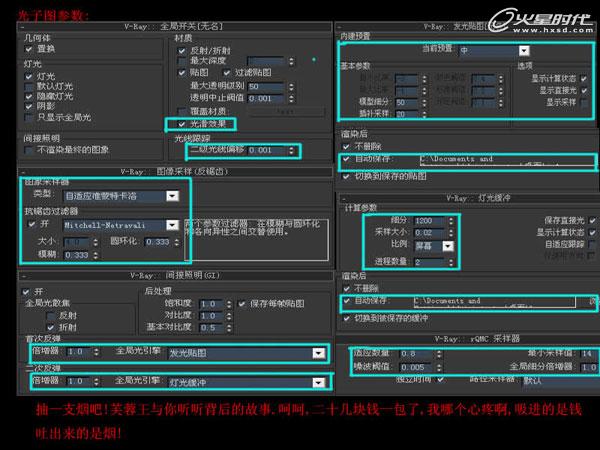The image size is (600, 450).
Task: Toggle the 置换 displacement checkbox
Action: coord(29,49)
